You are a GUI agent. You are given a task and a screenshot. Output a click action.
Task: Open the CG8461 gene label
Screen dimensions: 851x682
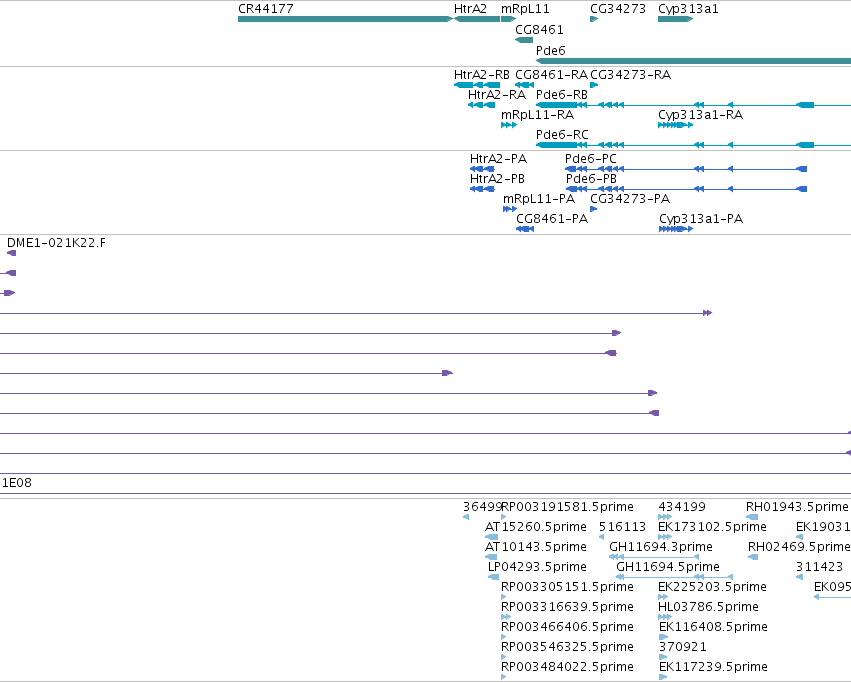(539, 29)
